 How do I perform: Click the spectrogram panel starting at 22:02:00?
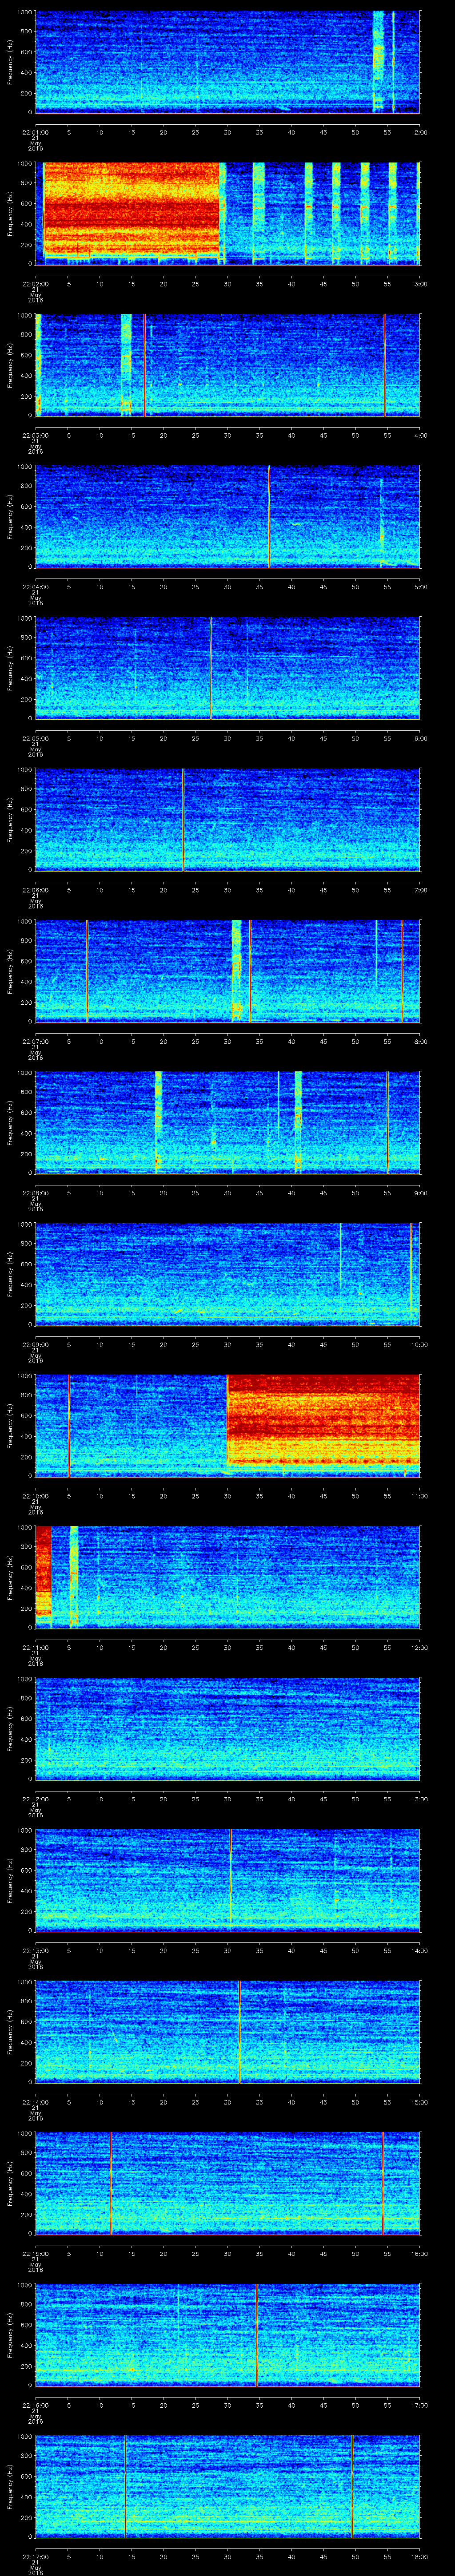(227, 213)
